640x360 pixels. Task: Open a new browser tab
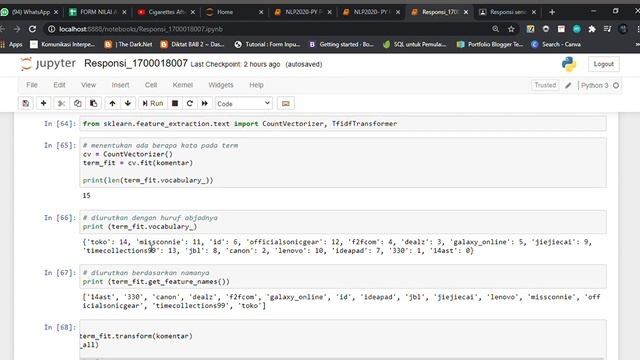coord(552,12)
